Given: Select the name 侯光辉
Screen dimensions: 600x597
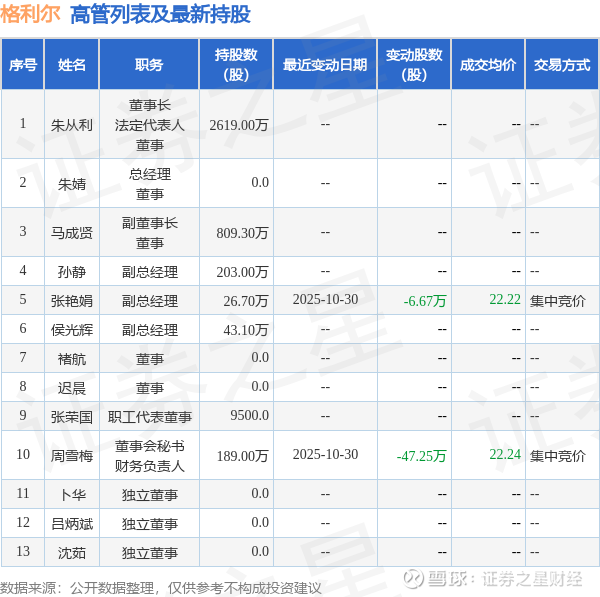Looking at the screenshot, I should tap(72, 330).
